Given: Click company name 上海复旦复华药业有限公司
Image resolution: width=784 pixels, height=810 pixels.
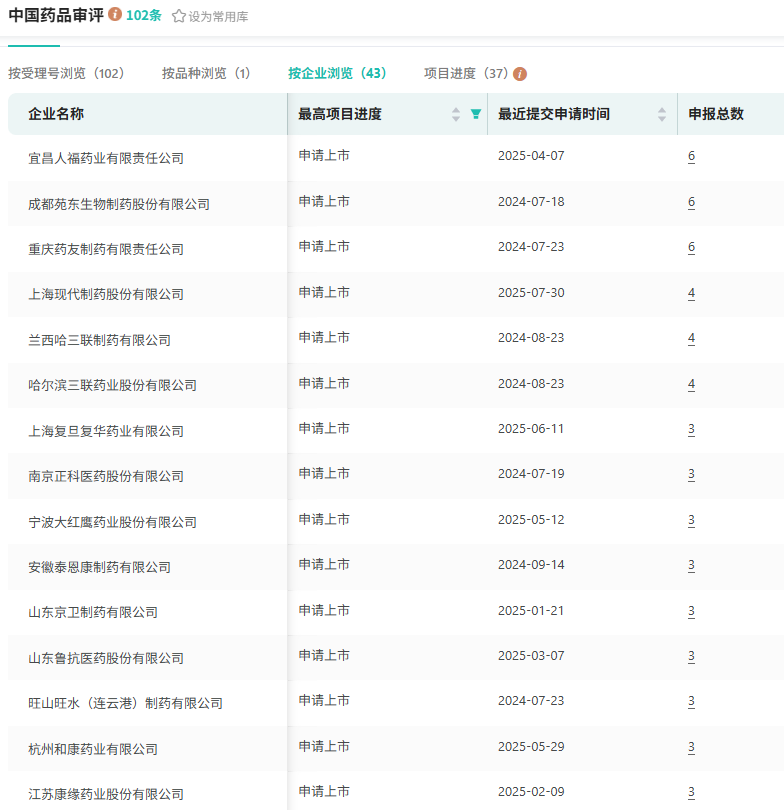Looking at the screenshot, I should [x=106, y=431].
